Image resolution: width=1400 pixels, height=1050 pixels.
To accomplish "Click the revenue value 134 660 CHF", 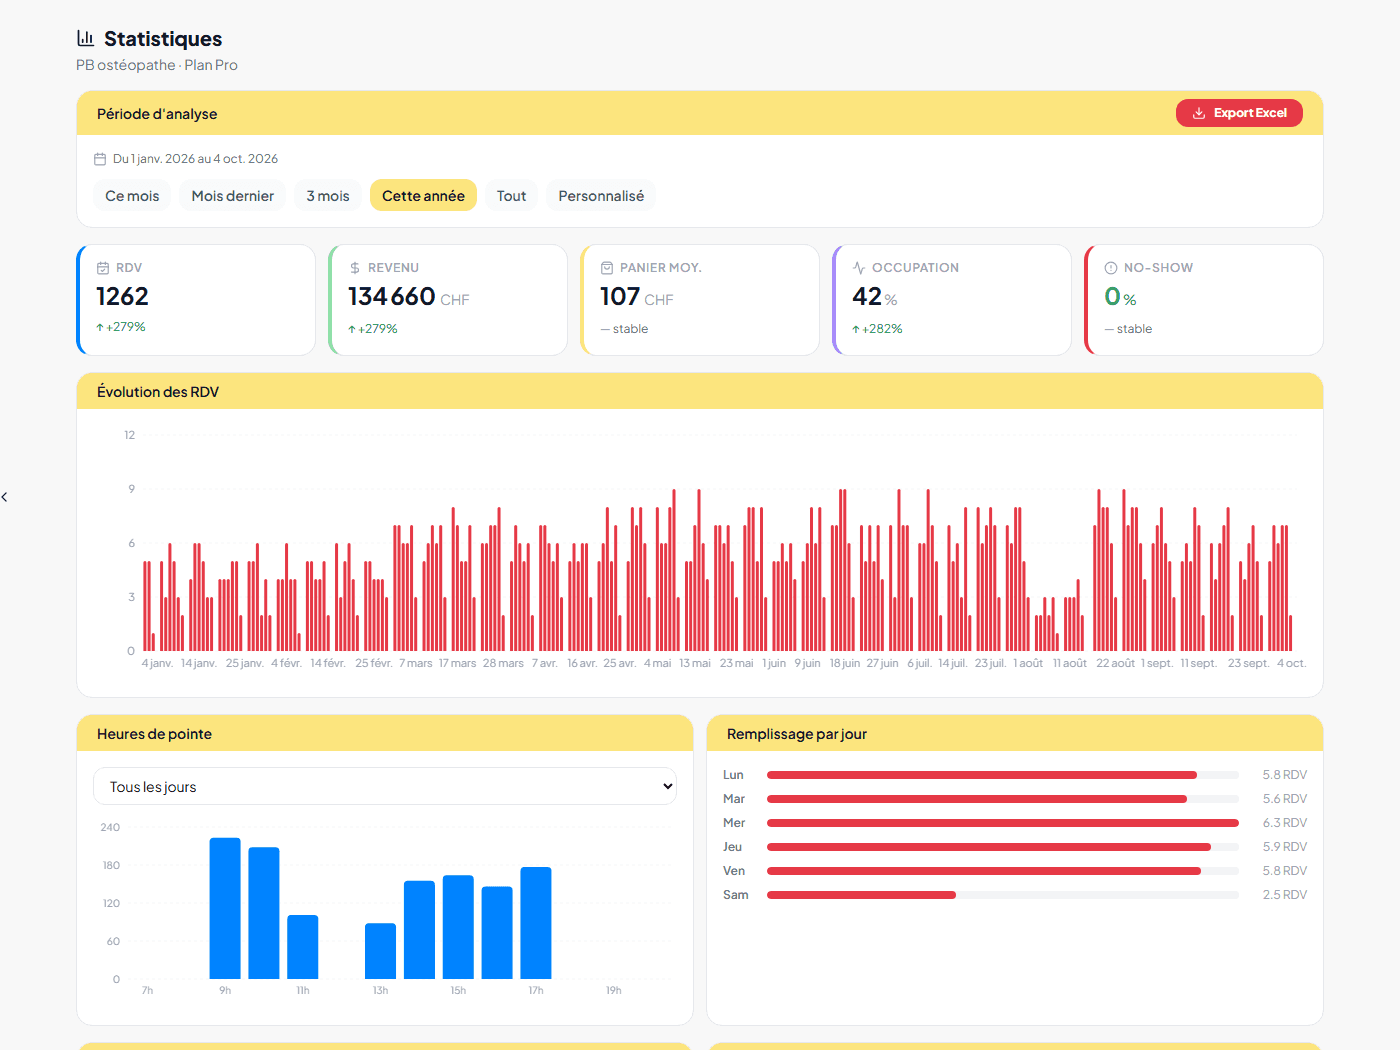I will point(409,297).
